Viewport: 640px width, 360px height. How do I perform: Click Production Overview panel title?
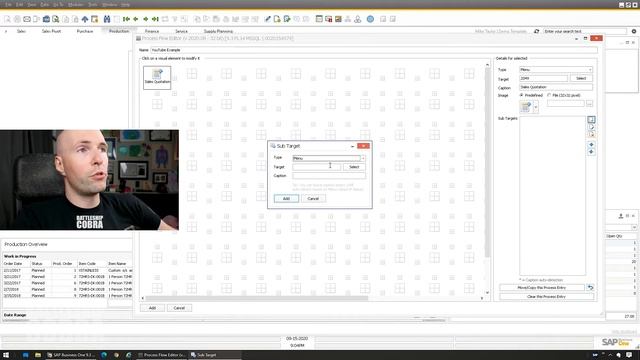tap(26, 244)
